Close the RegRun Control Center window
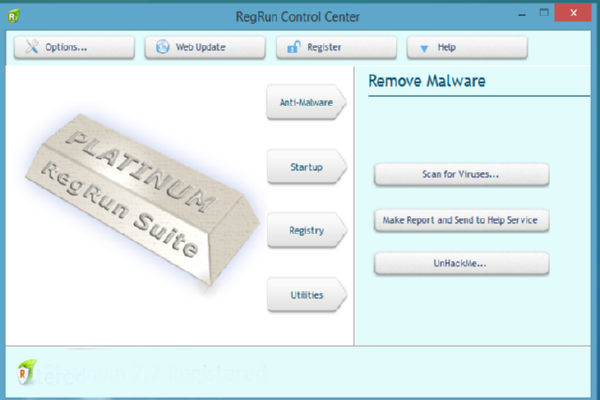 573,13
